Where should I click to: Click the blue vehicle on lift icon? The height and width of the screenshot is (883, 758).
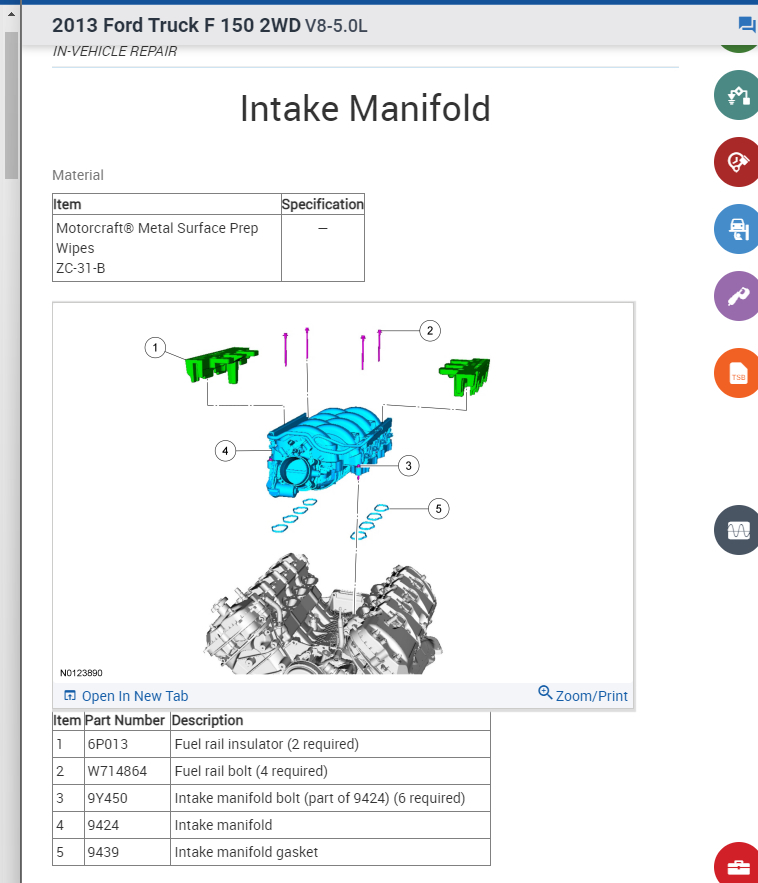click(x=737, y=229)
